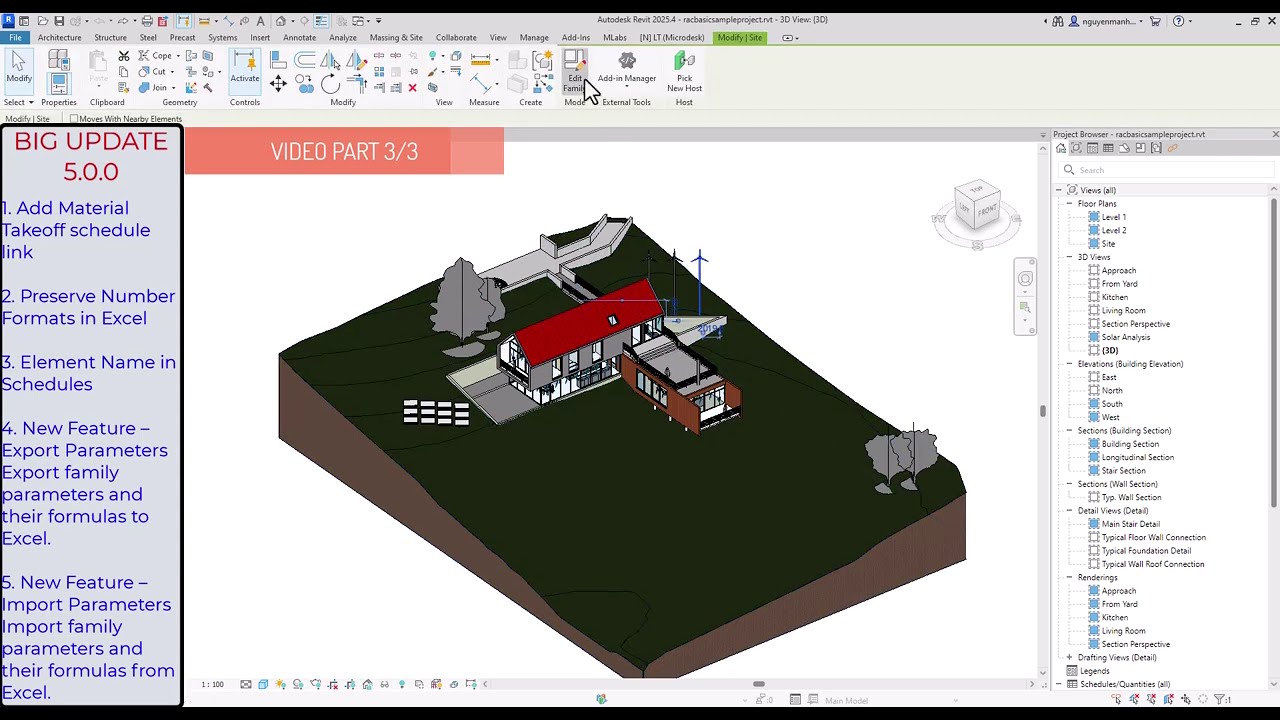Open the File menu
Viewport: 1280px width, 720px height.
click(15, 38)
